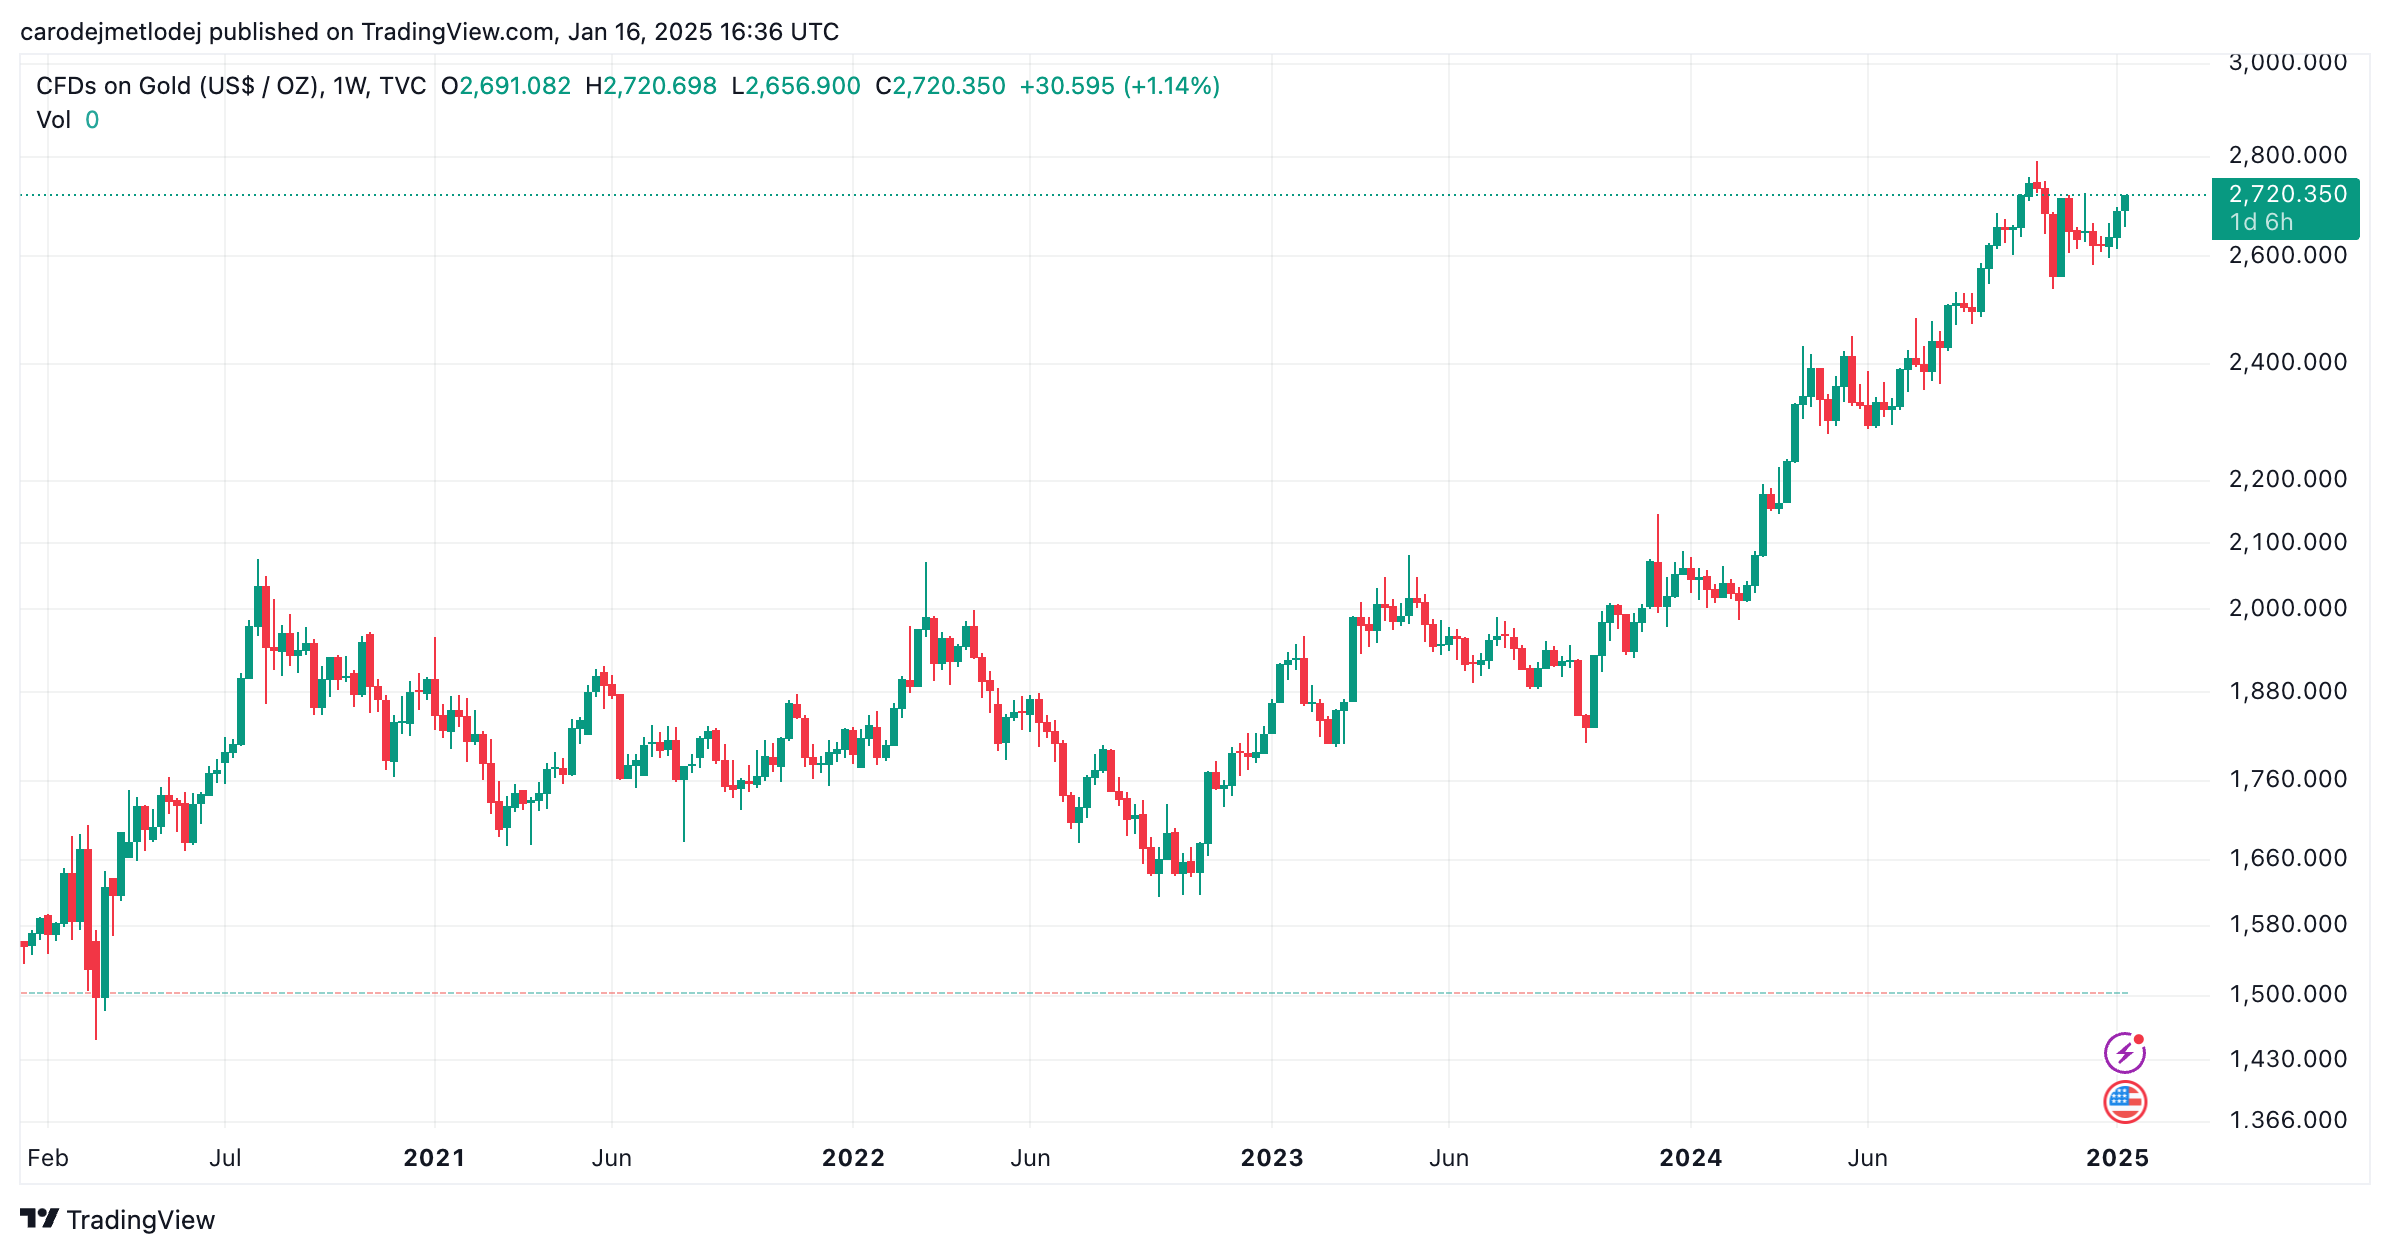Click the 2021 time axis label
This screenshot has width=2390, height=1254.
click(x=434, y=1158)
